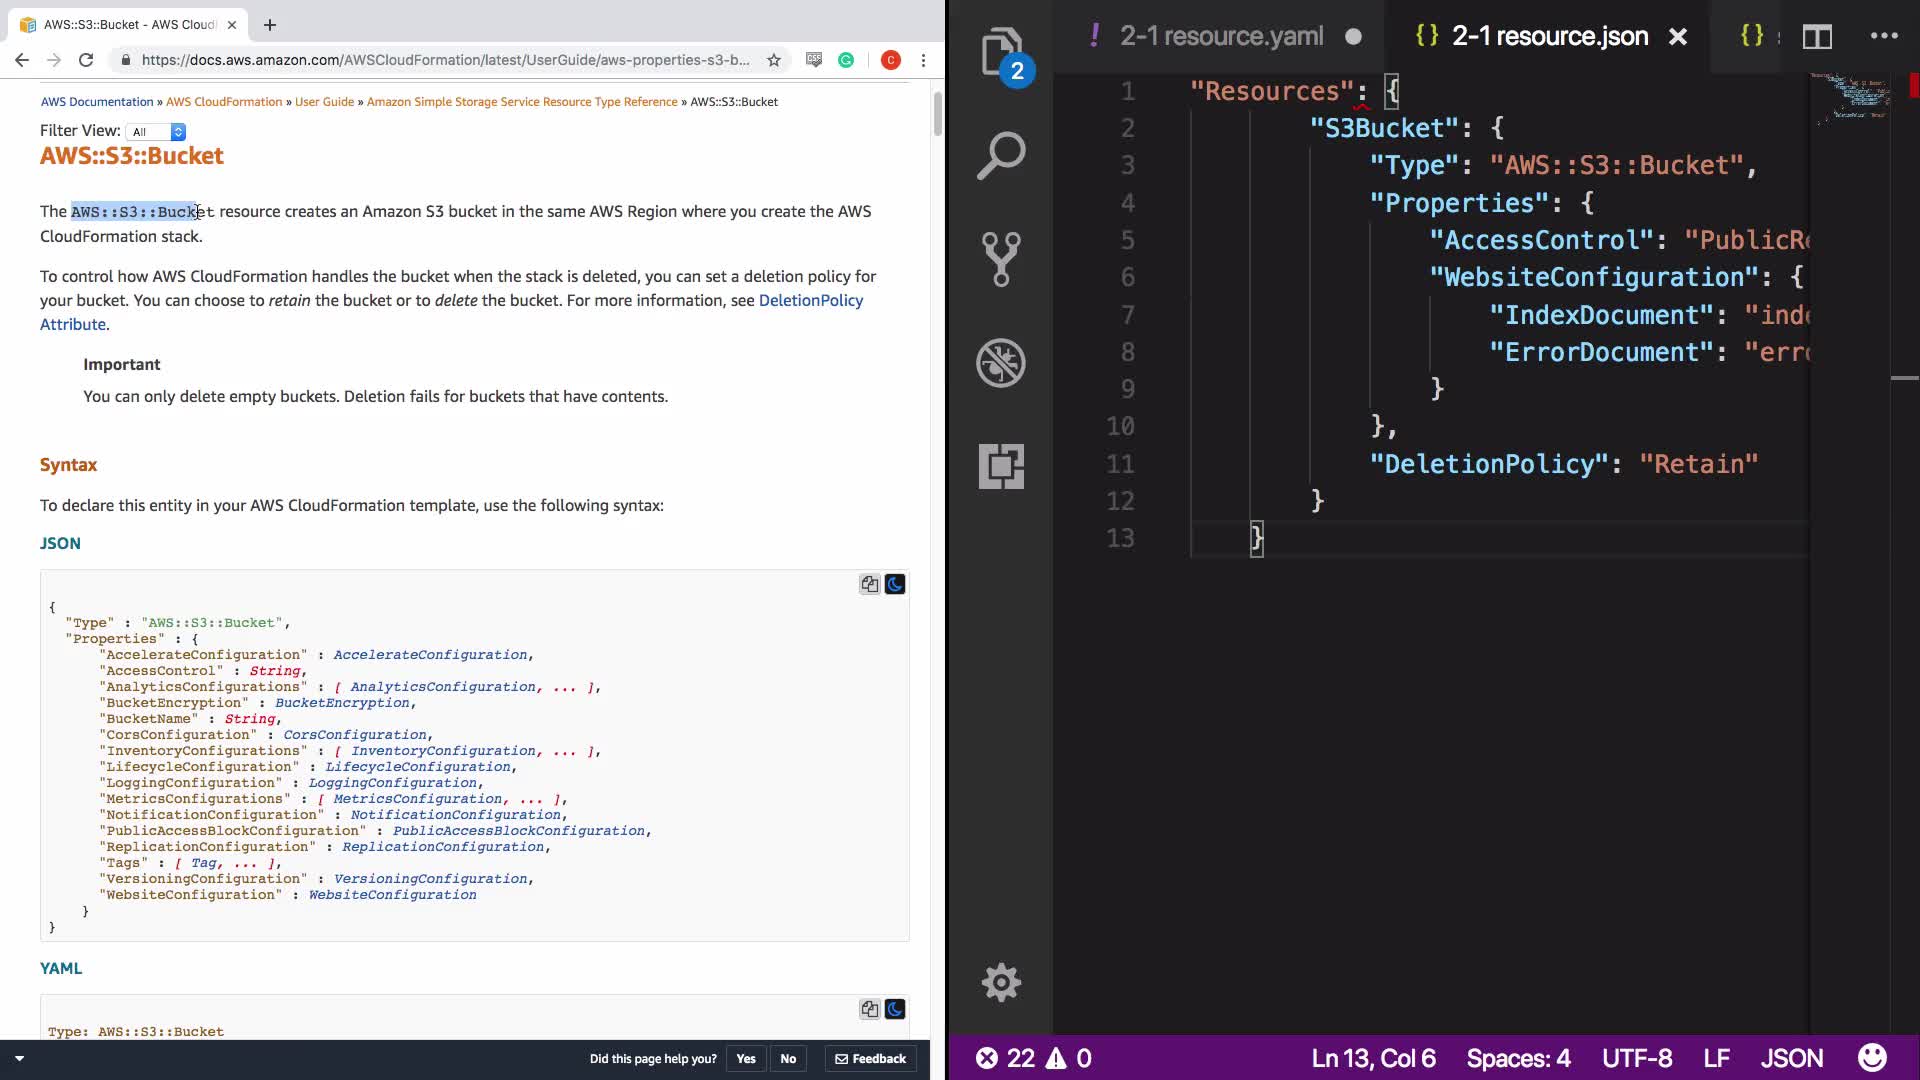Open the Search view in activity bar
Viewport: 1920px width, 1080px height.
click(x=1001, y=156)
